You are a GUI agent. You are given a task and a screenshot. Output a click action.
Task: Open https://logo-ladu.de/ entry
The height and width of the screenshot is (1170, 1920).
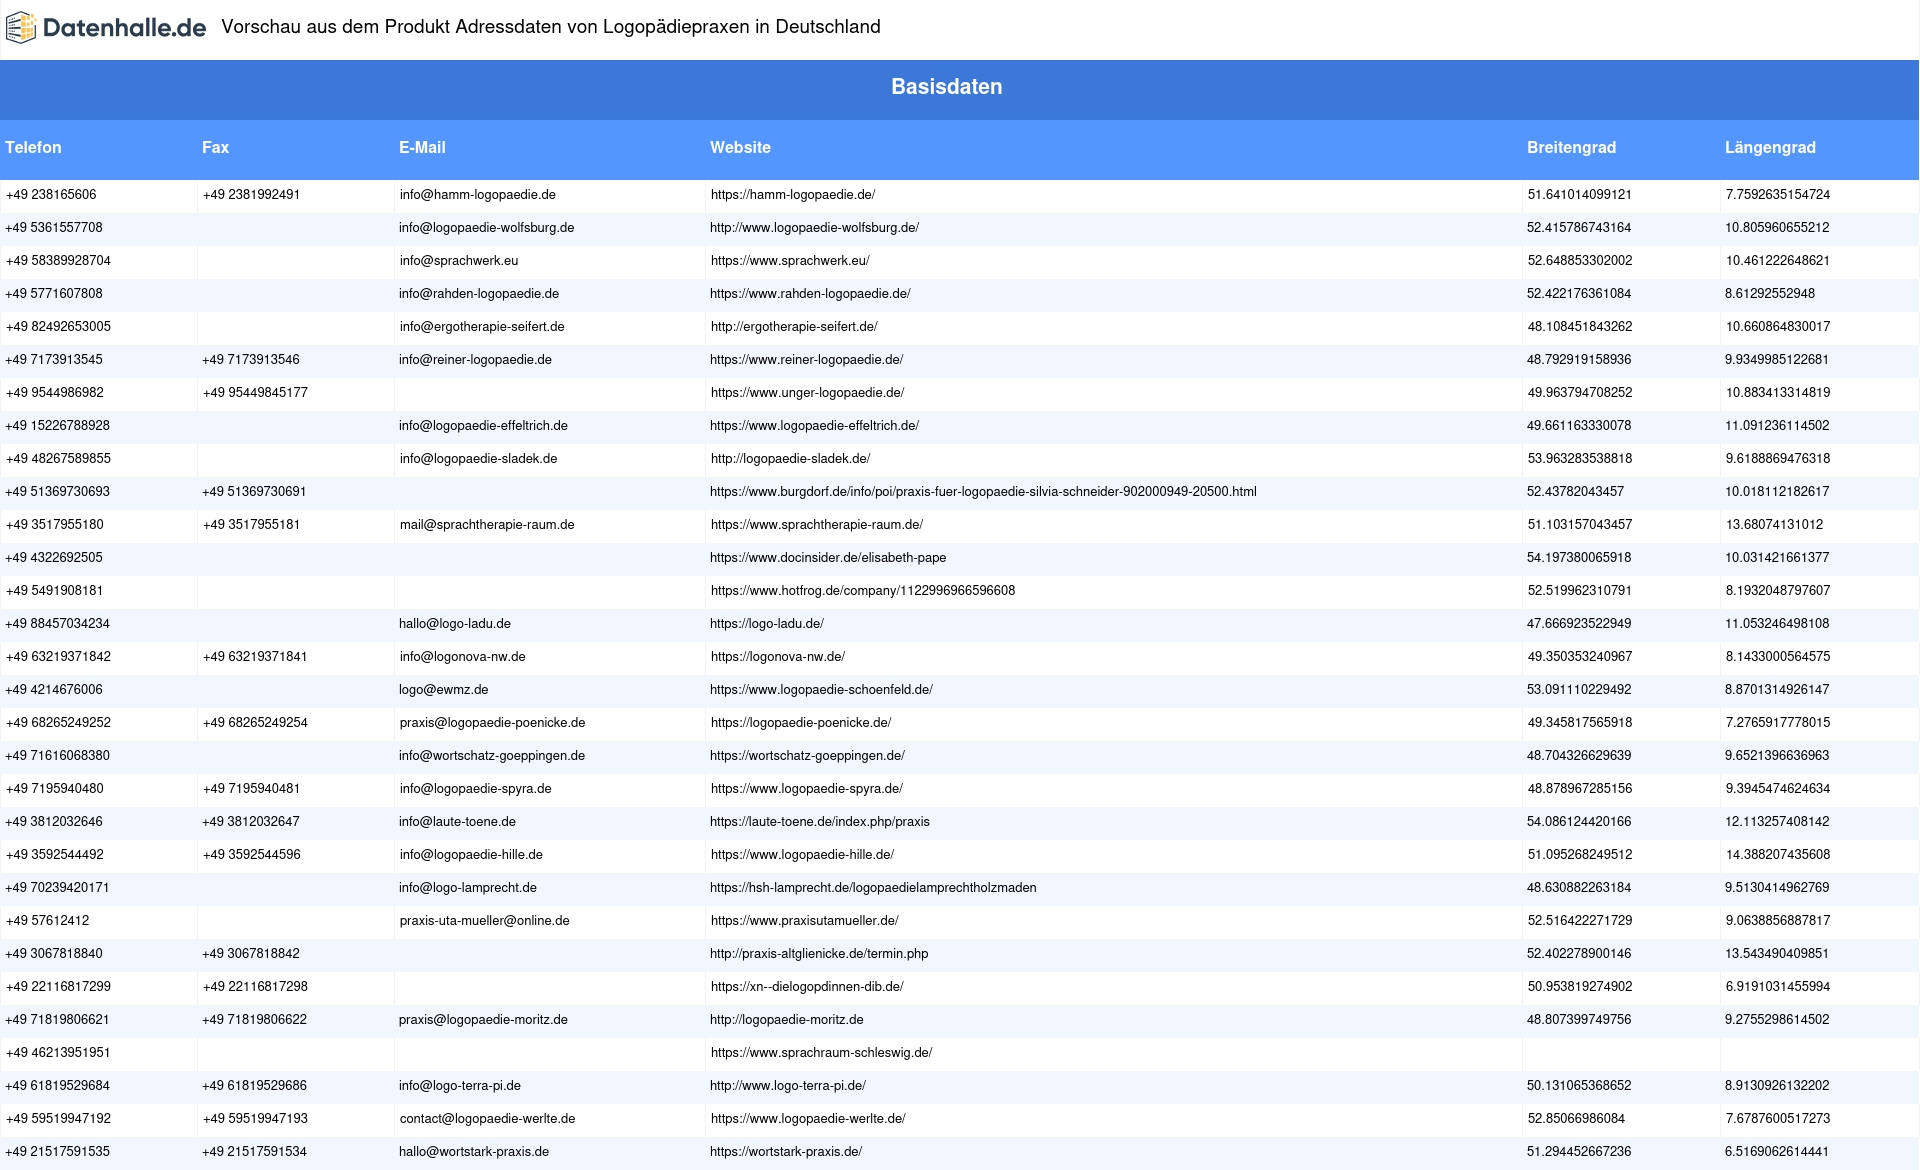[766, 624]
